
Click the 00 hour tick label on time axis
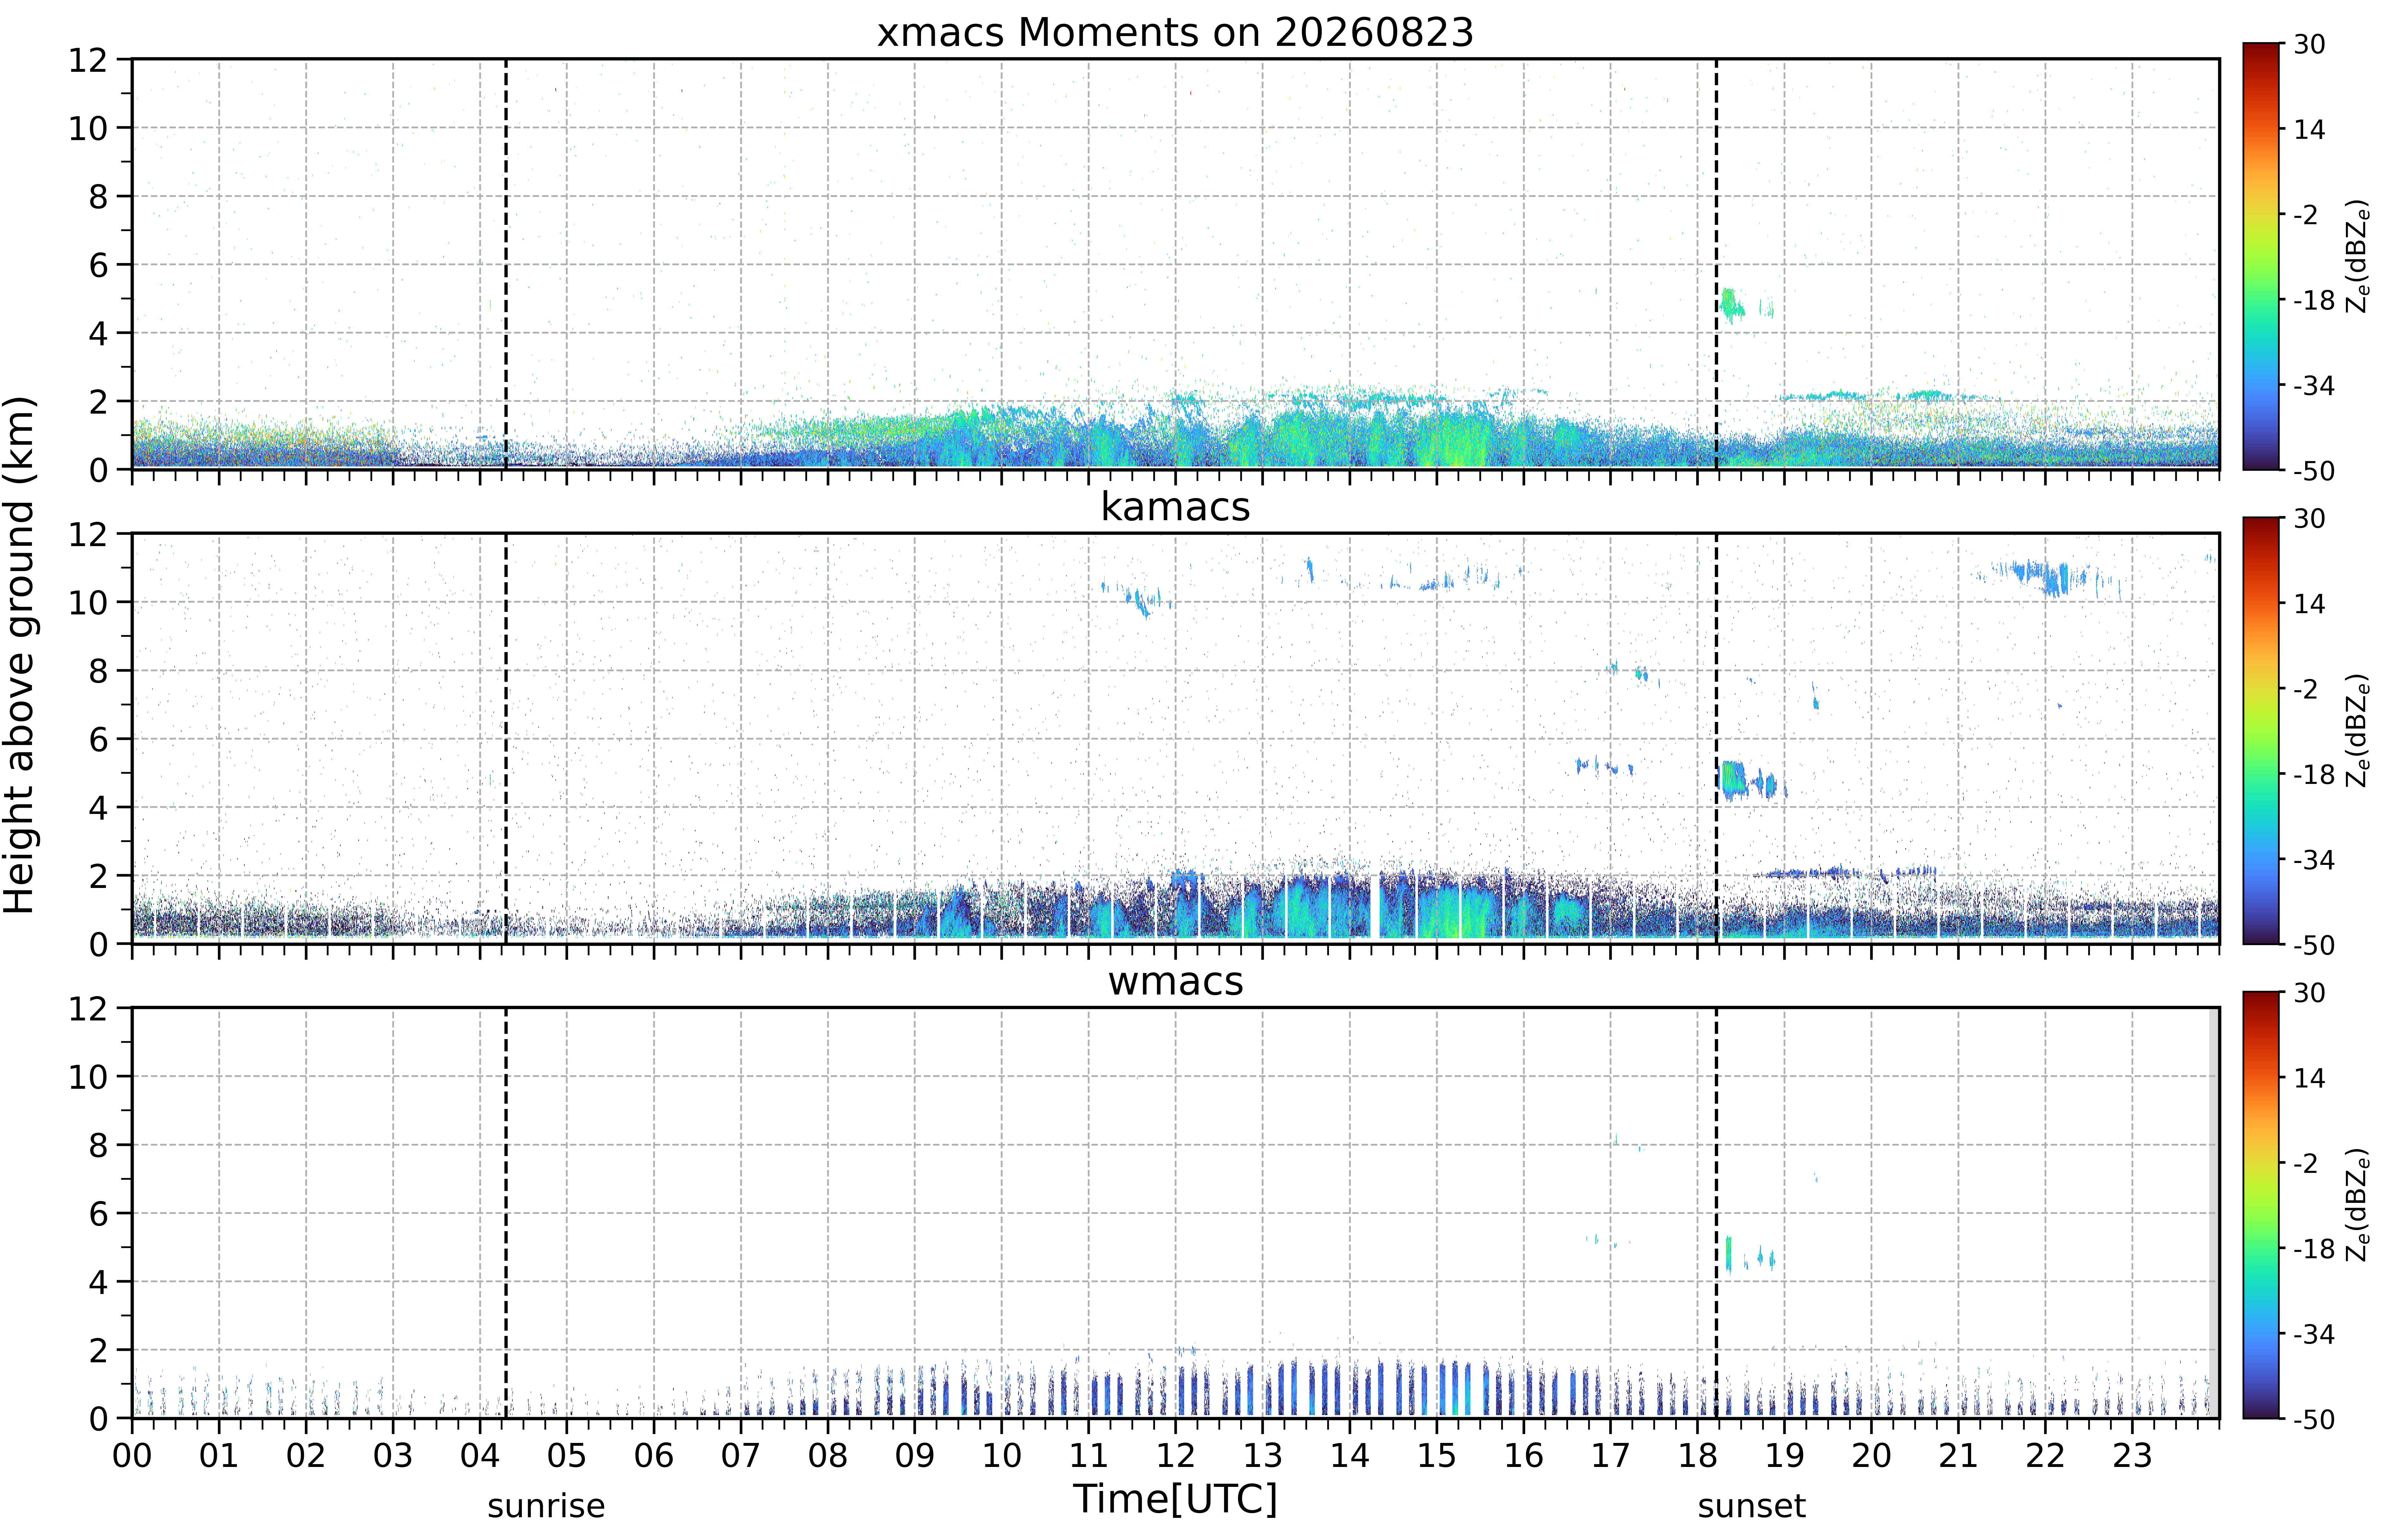click(132, 1455)
